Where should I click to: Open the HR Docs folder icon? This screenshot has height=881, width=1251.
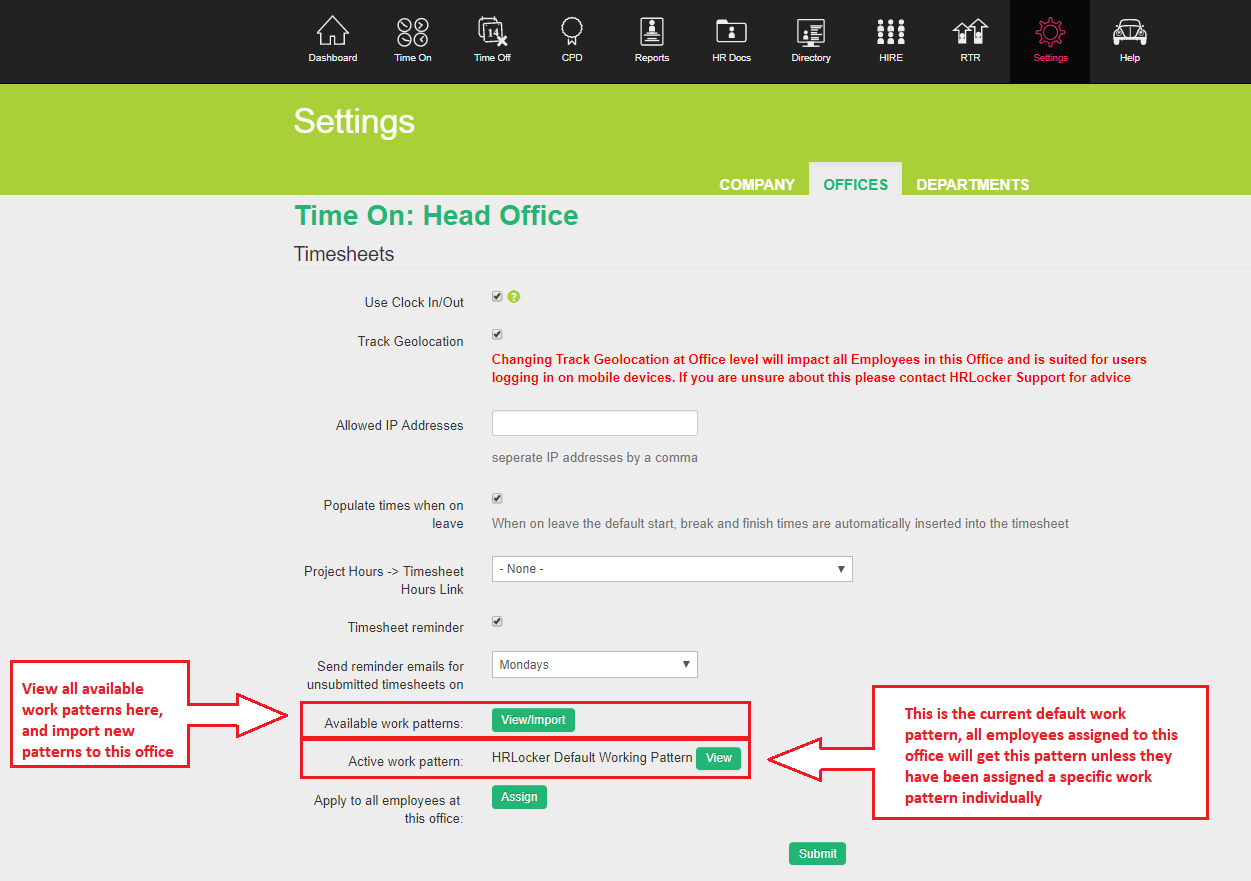[731, 33]
